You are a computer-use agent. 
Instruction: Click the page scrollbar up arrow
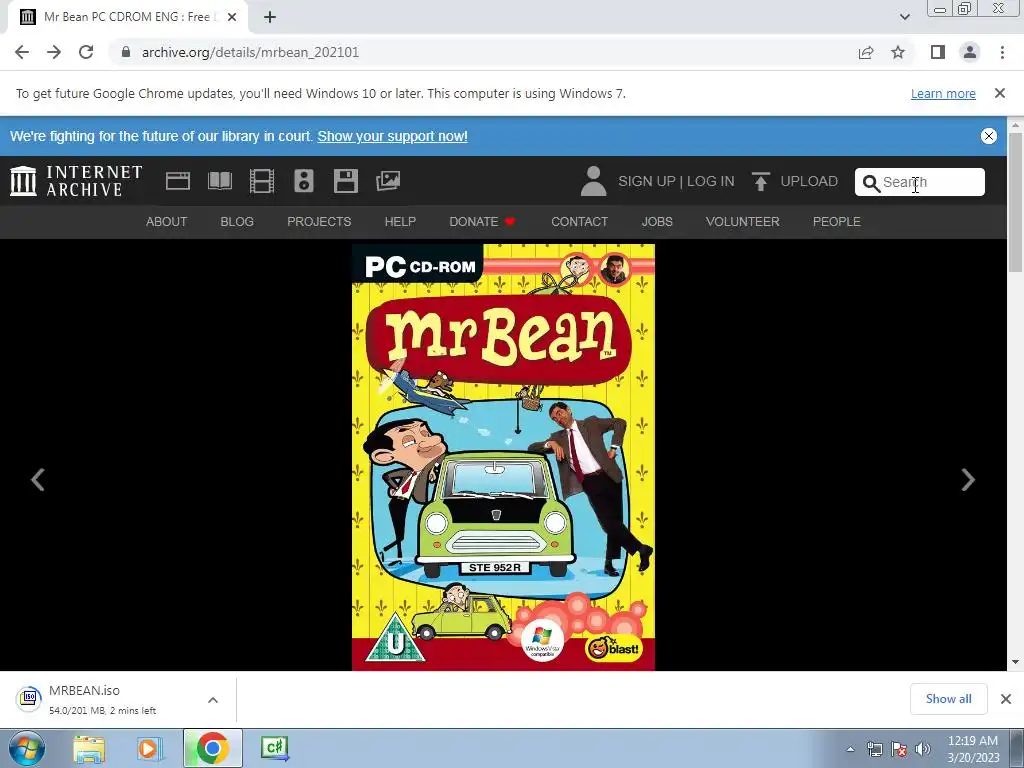tap(1016, 125)
